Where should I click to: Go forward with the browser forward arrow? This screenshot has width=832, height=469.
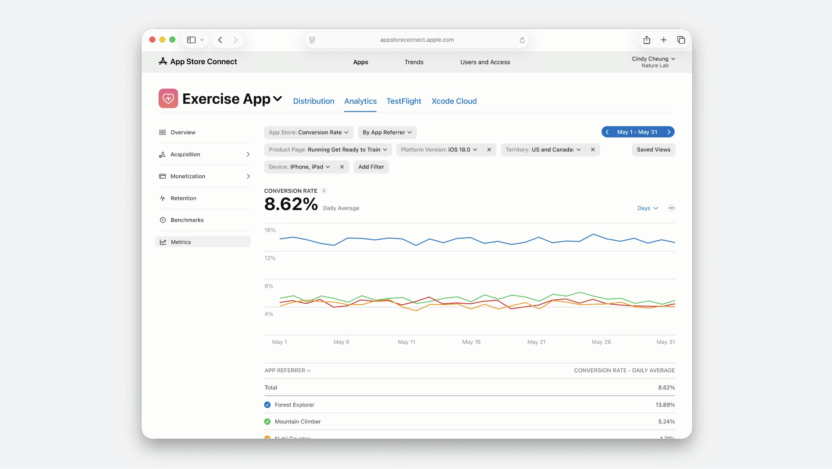click(x=236, y=40)
